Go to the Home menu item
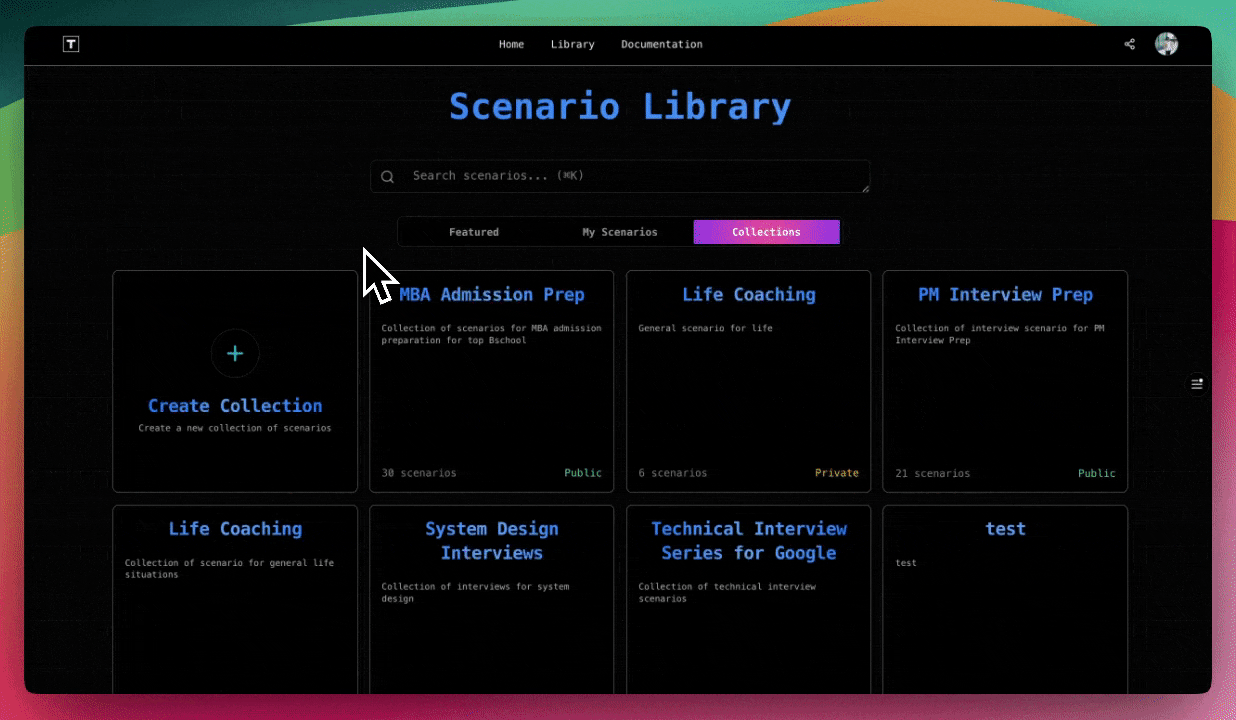The image size is (1236, 720). coord(512,44)
